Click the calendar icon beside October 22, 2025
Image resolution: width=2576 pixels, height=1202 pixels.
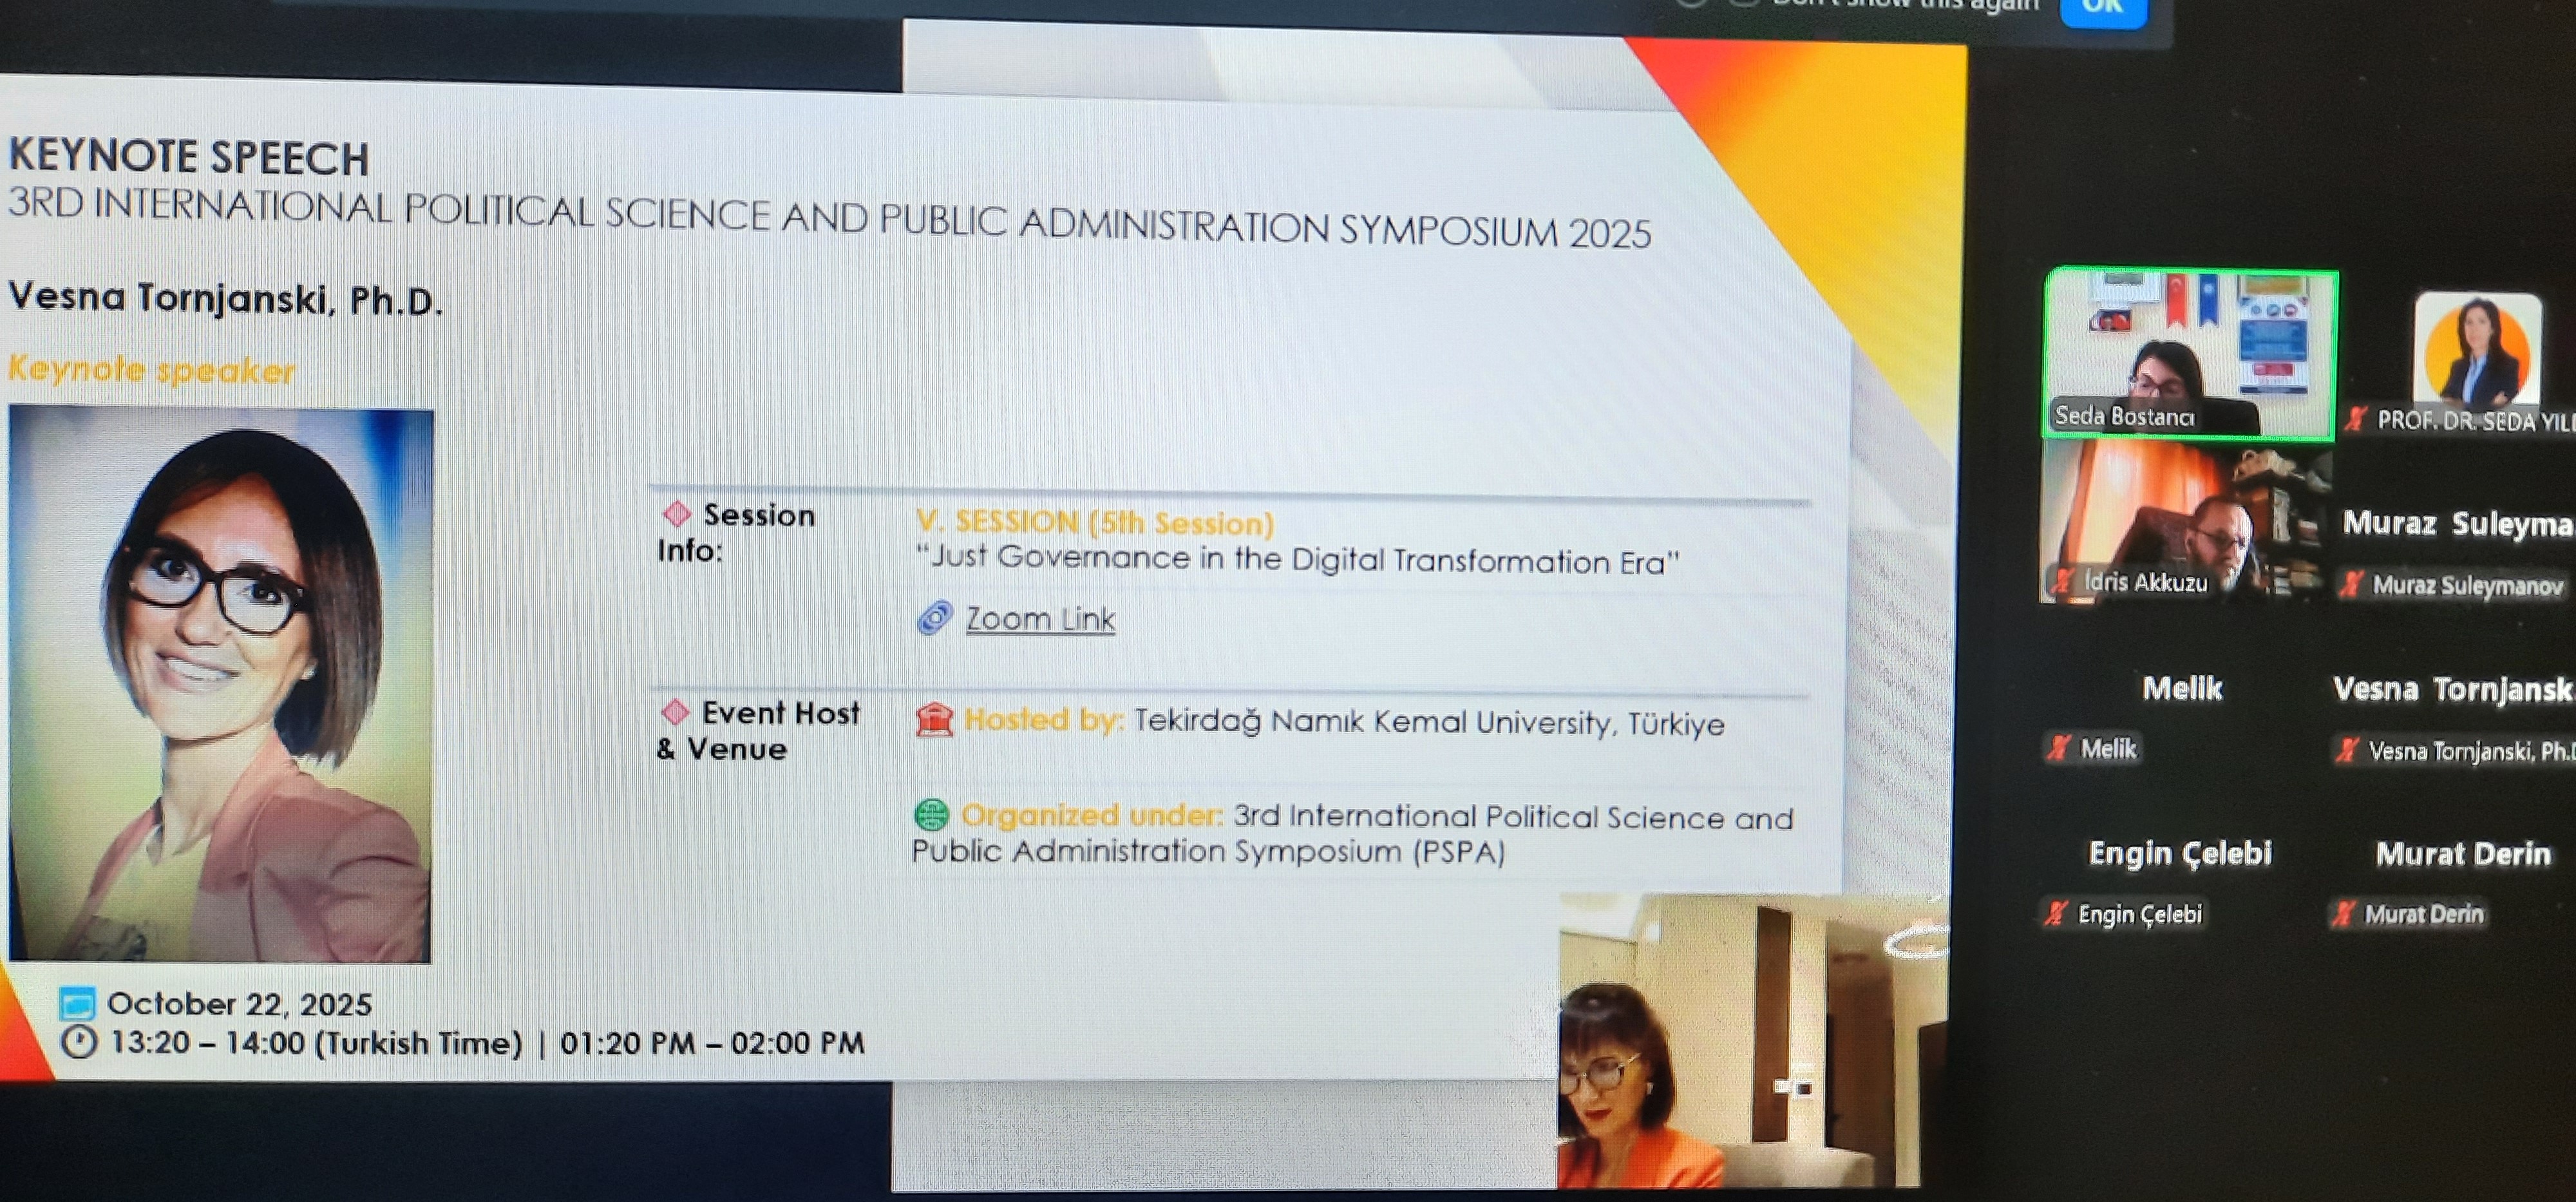pos(77,1002)
